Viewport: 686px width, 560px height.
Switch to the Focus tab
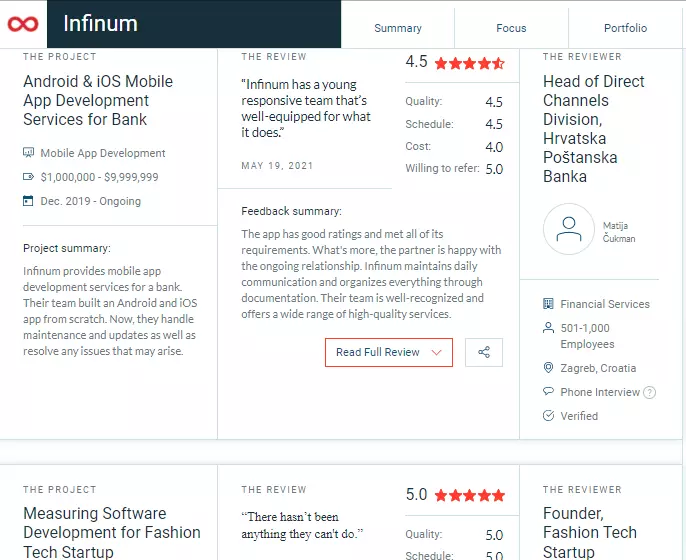(x=511, y=28)
